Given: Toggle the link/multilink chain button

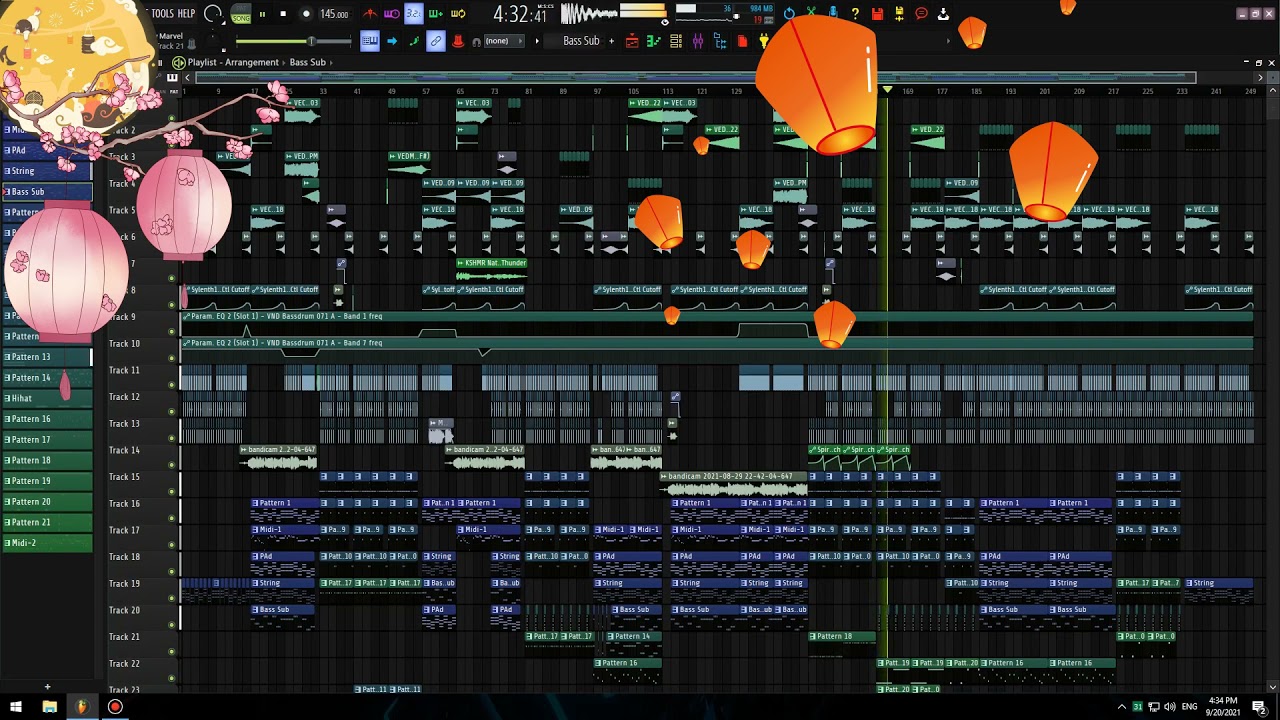Looking at the screenshot, I should click(x=436, y=41).
